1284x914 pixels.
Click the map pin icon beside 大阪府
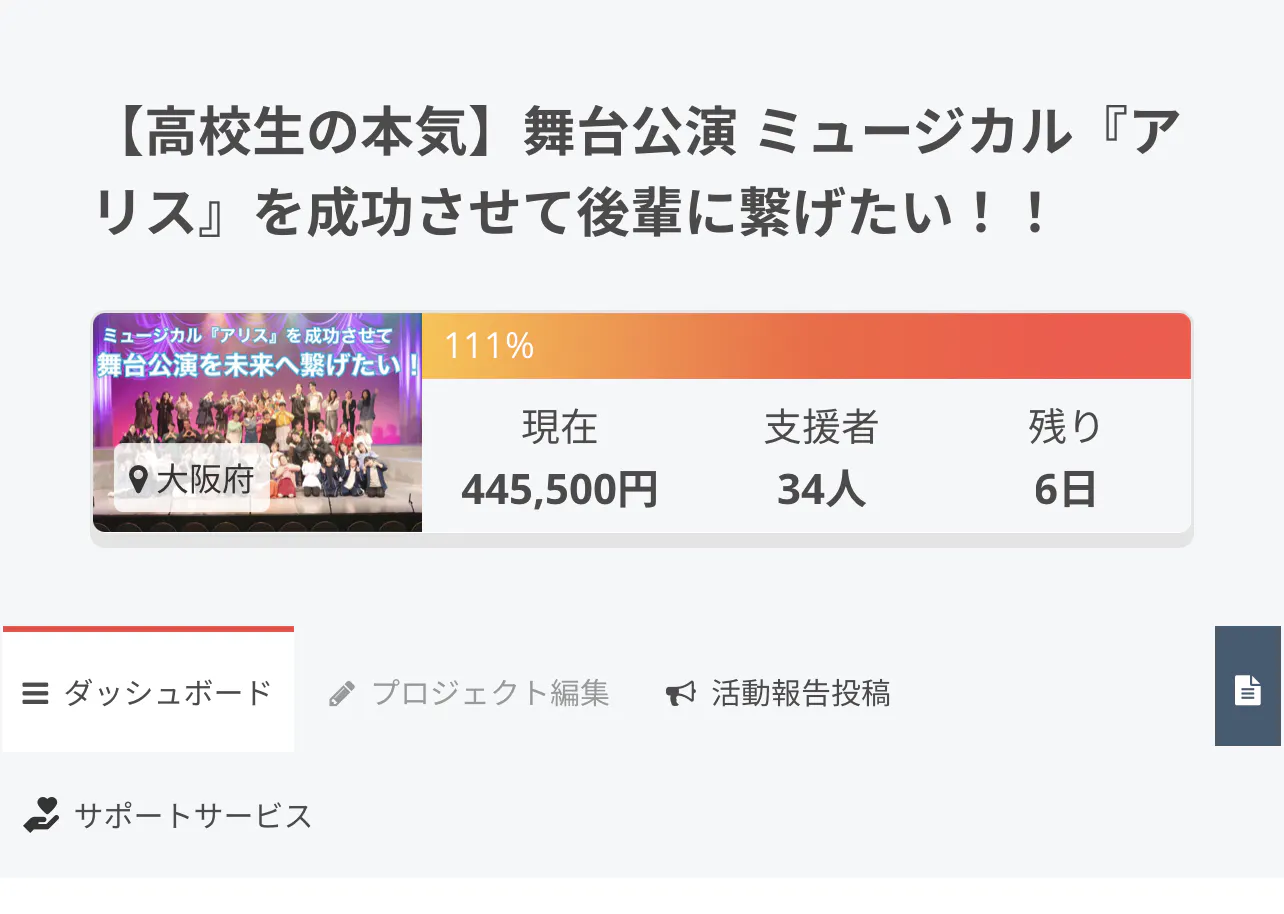(140, 479)
